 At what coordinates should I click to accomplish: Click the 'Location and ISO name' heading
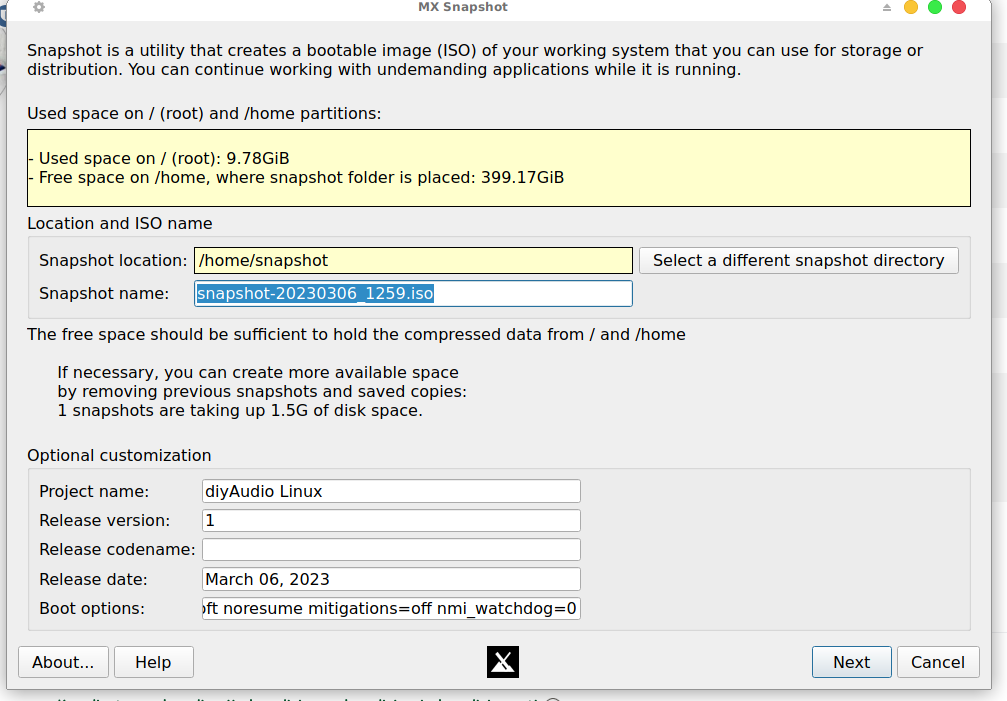click(119, 223)
